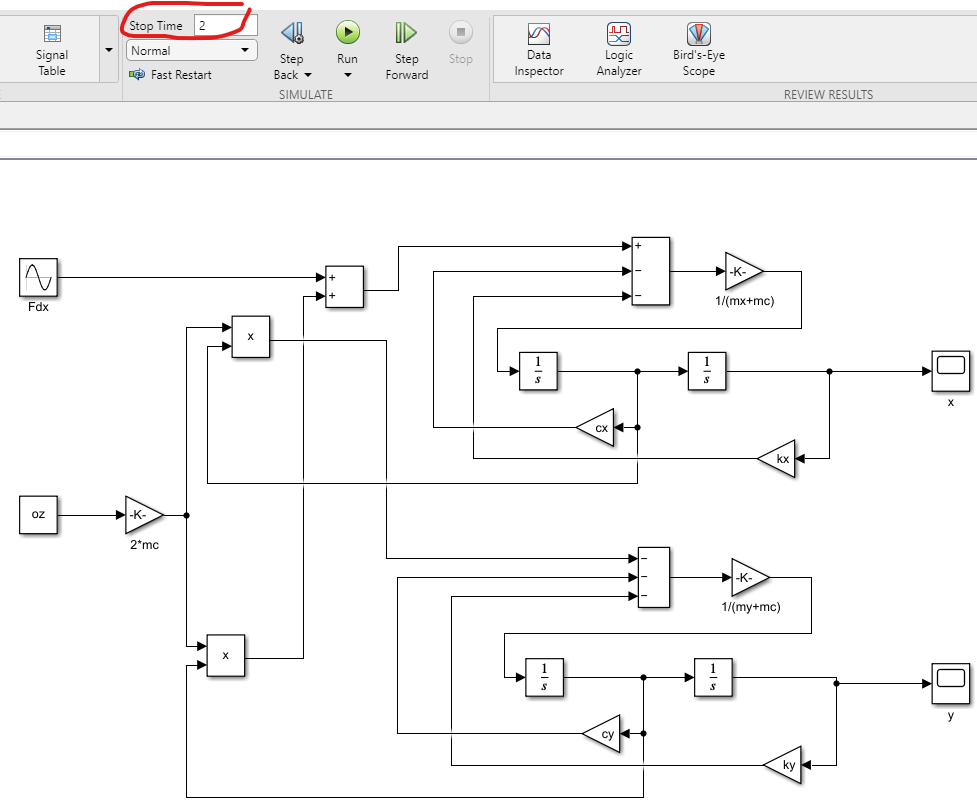Click the Step Back icon
The image size is (977, 809).
[292, 33]
